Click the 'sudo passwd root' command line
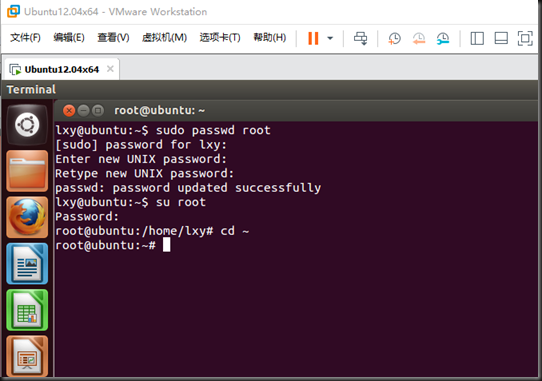 pyautogui.click(x=163, y=130)
